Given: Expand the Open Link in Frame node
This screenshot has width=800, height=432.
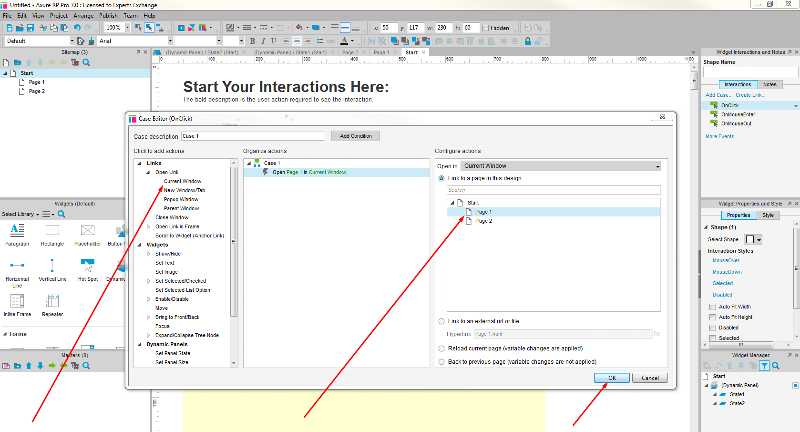Looking at the screenshot, I should coord(148,226).
